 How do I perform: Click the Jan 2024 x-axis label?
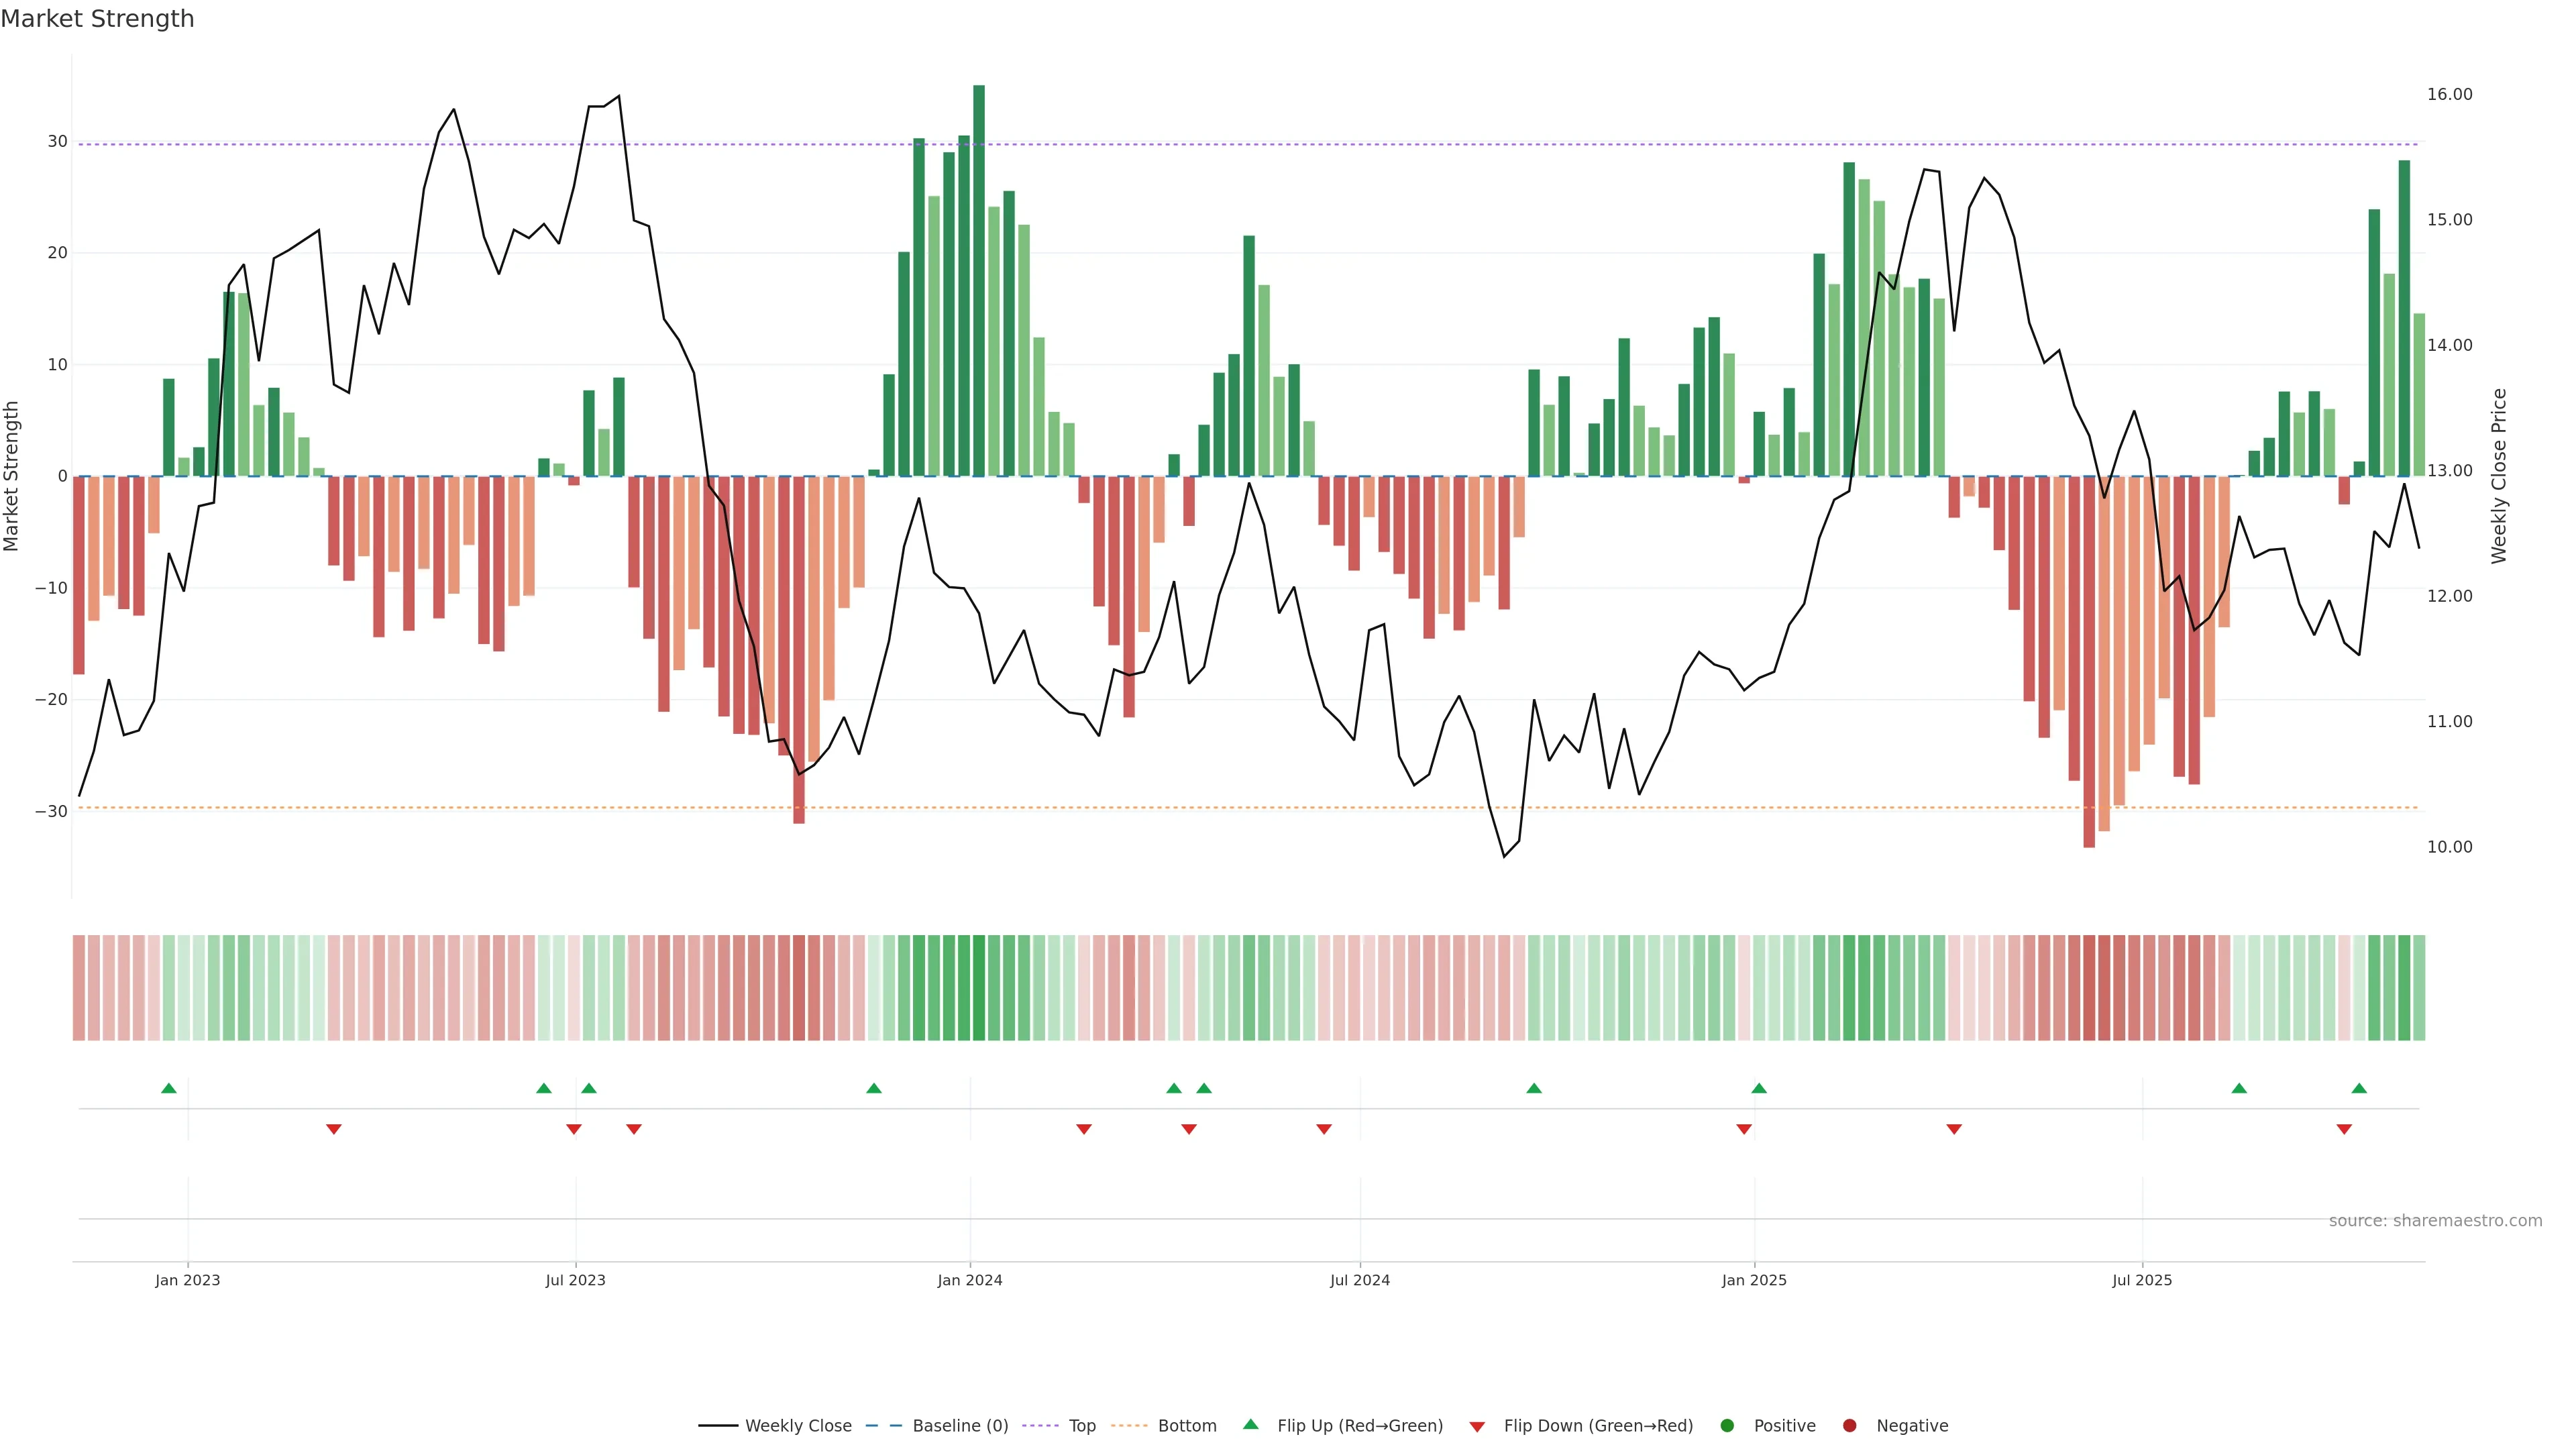(969, 1280)
